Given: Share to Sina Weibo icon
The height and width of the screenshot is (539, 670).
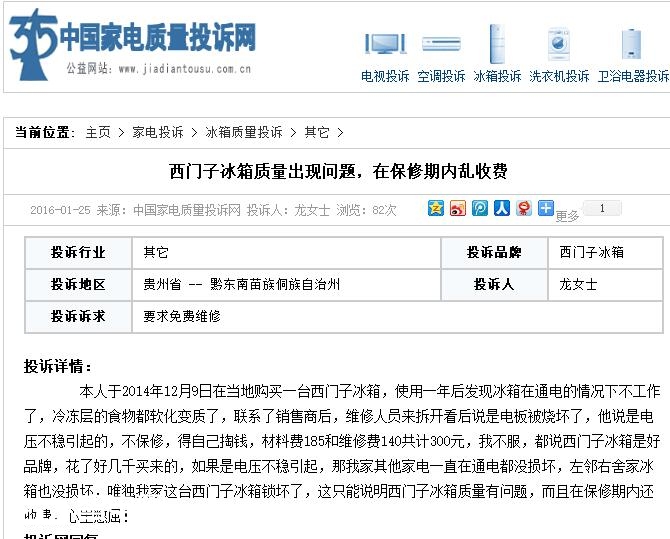Looking at the screenshot, I should [x=458, y=208].
